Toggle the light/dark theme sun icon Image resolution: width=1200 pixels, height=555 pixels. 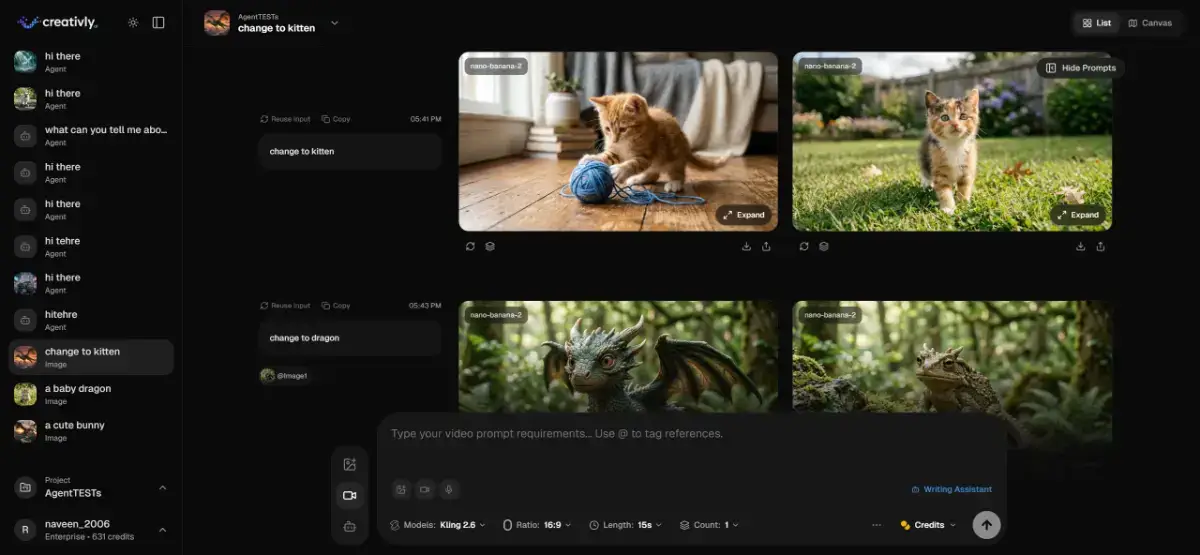point(133,22)
